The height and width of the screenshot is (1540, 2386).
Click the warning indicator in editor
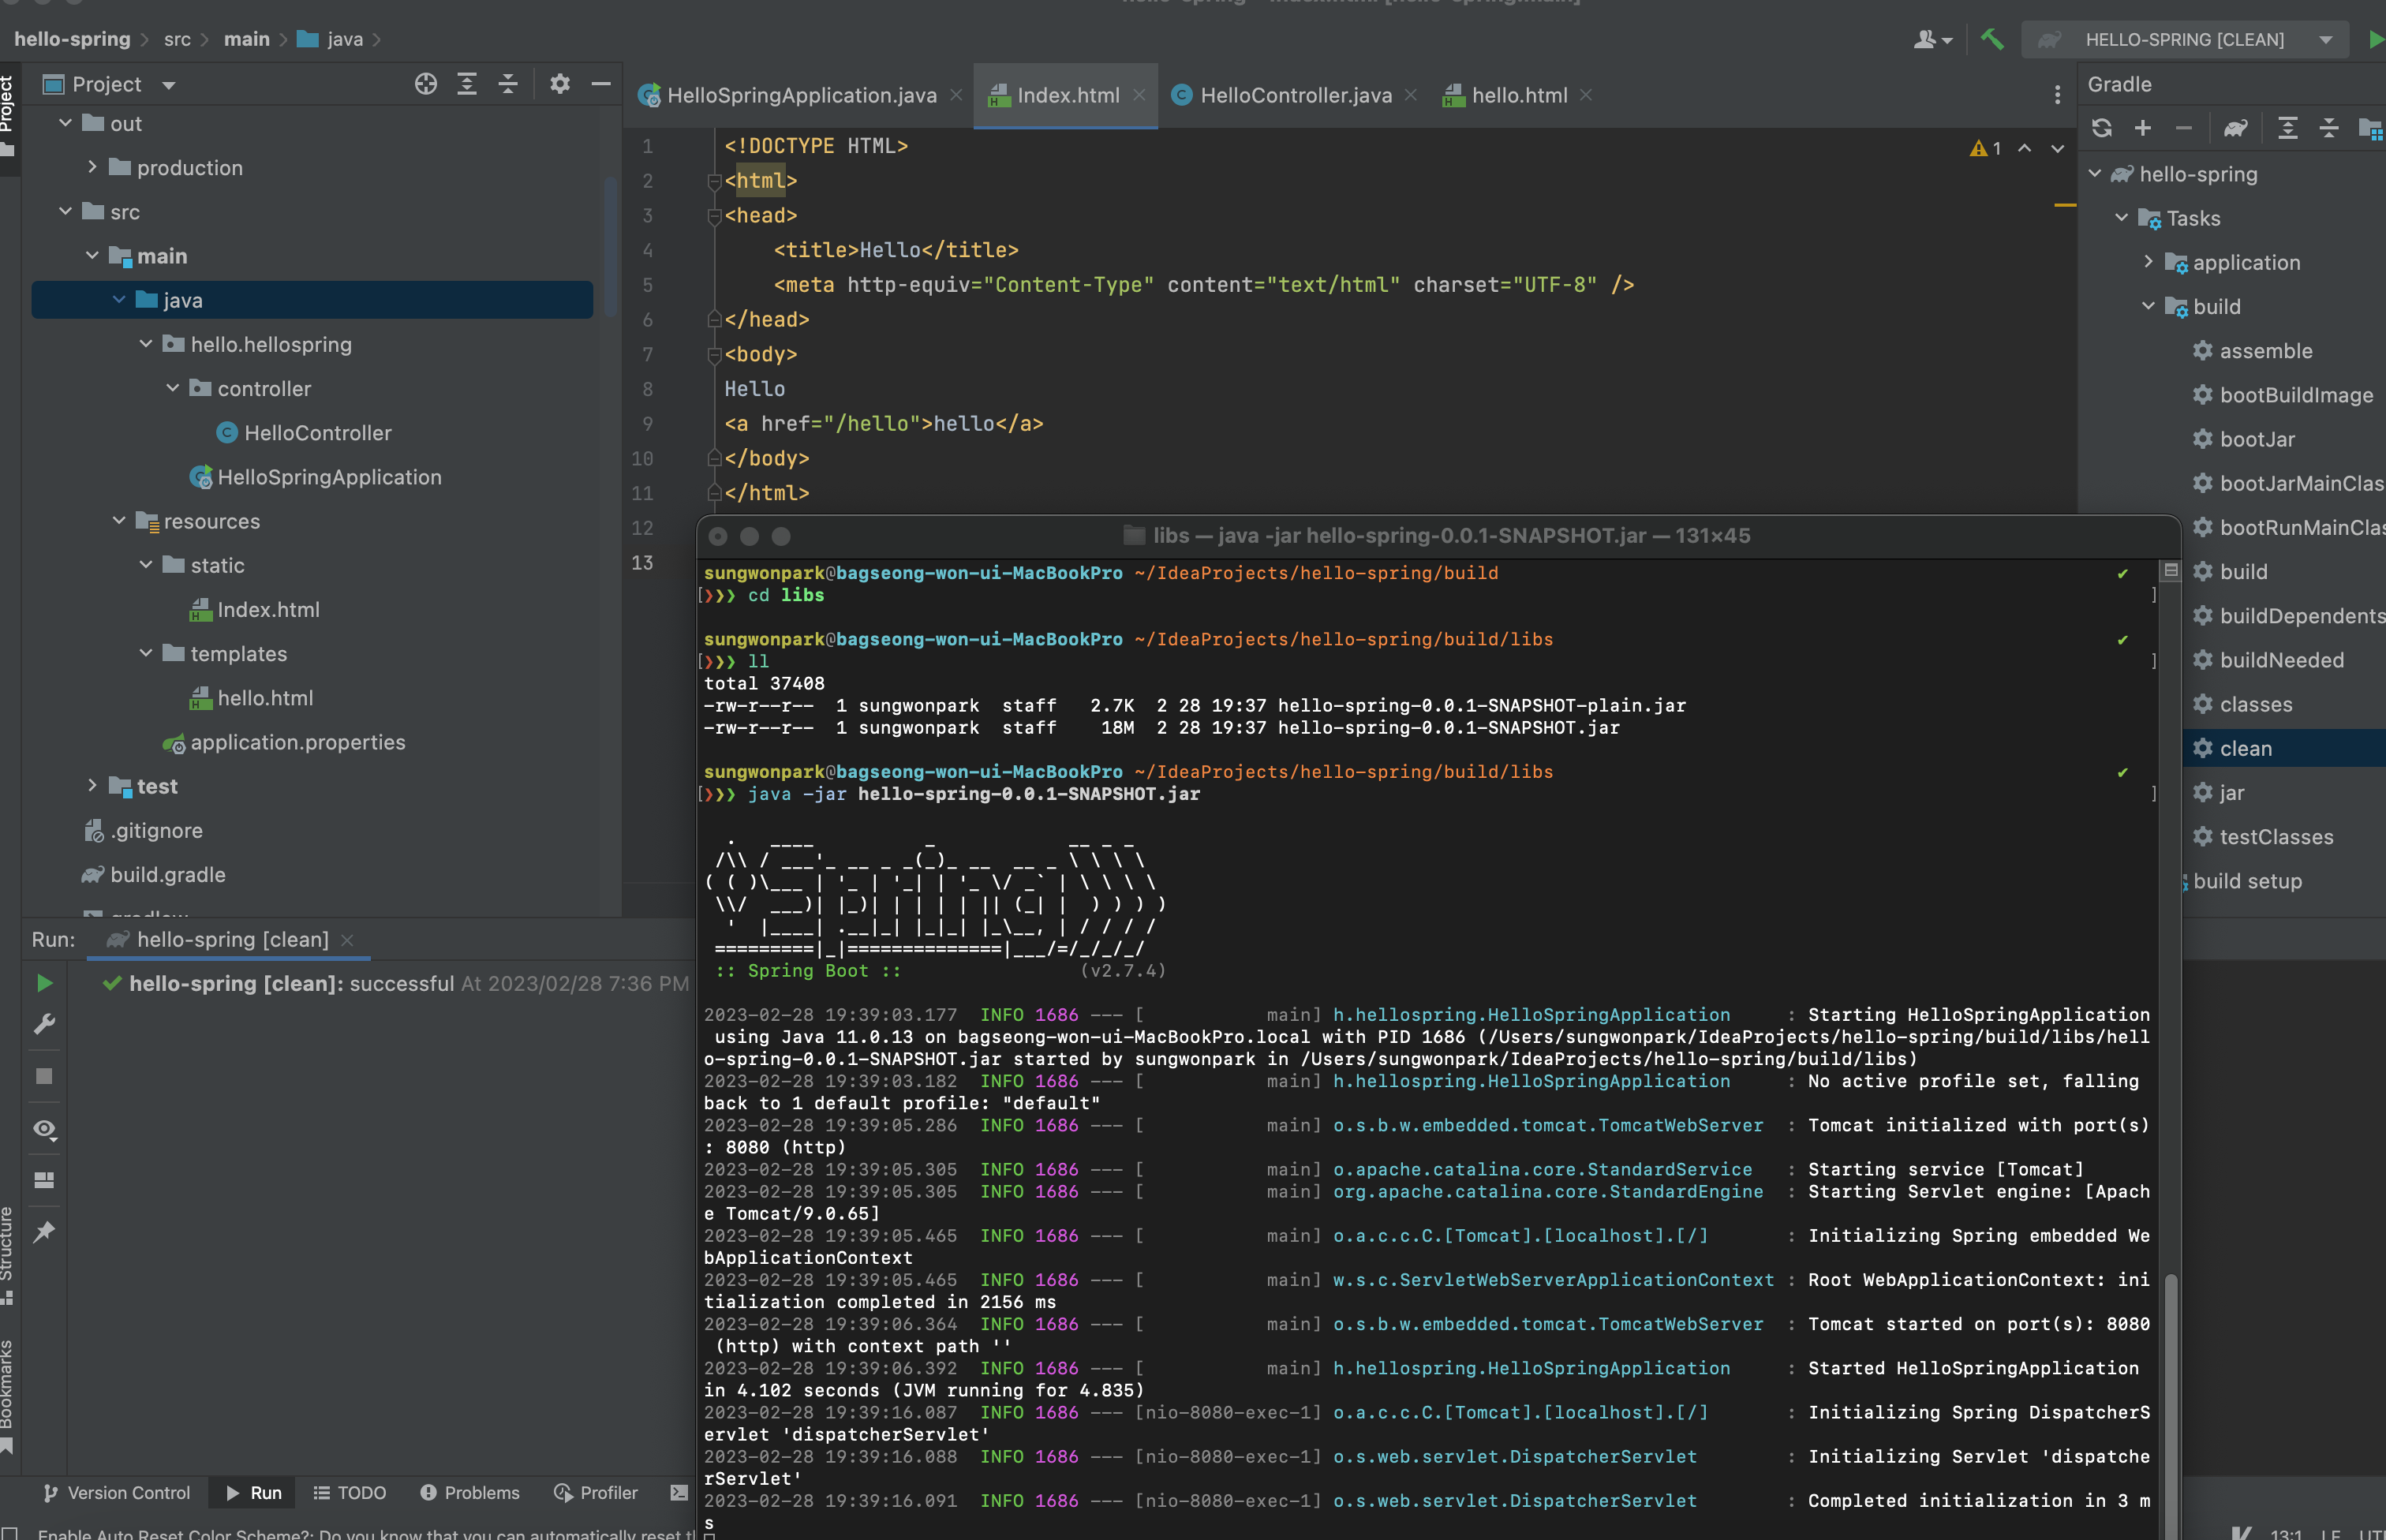point(1985,148)
